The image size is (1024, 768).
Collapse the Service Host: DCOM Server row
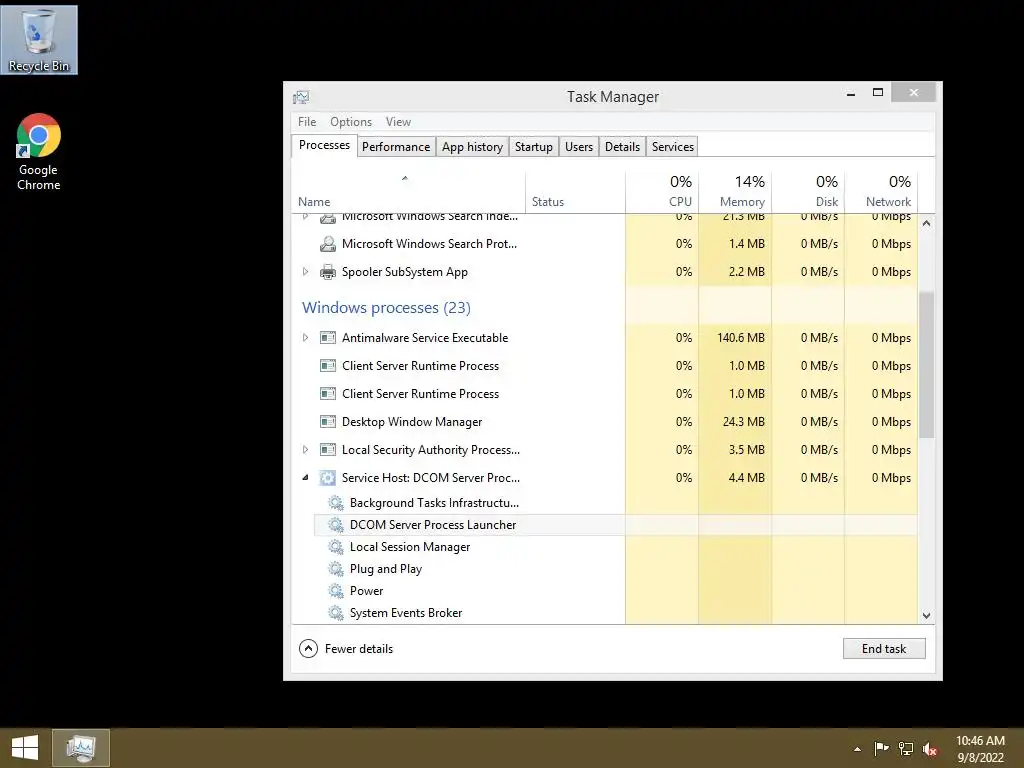pyautogui.click(x=305, y=478)
